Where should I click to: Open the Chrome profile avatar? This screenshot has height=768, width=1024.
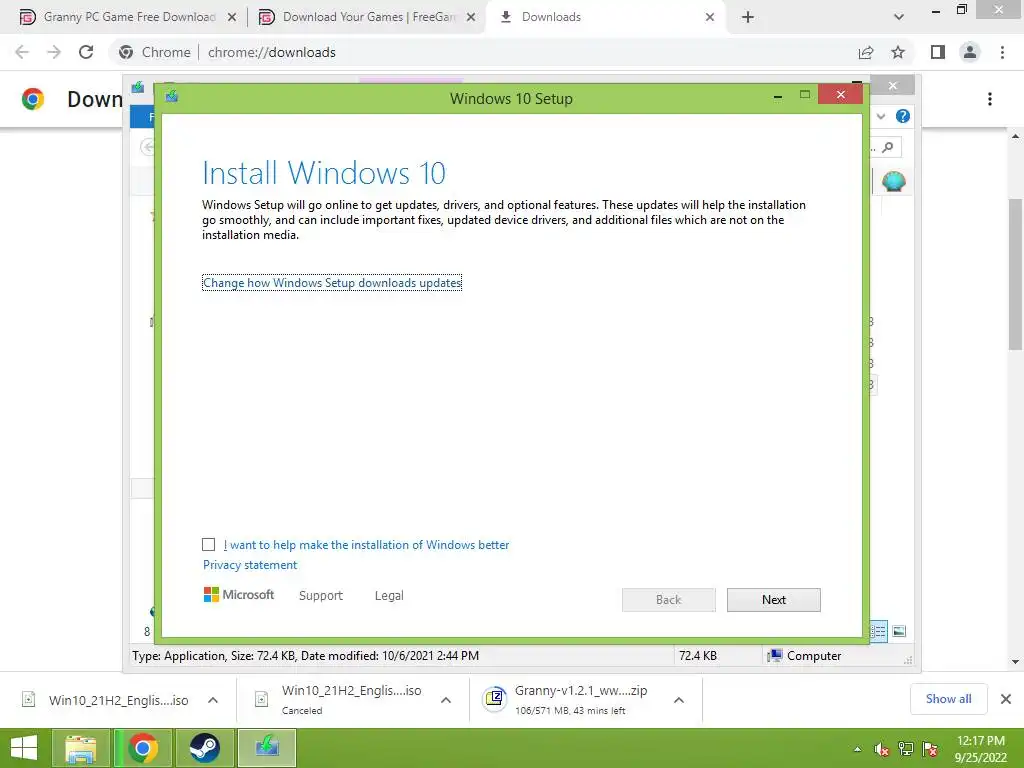pos(970,52)
